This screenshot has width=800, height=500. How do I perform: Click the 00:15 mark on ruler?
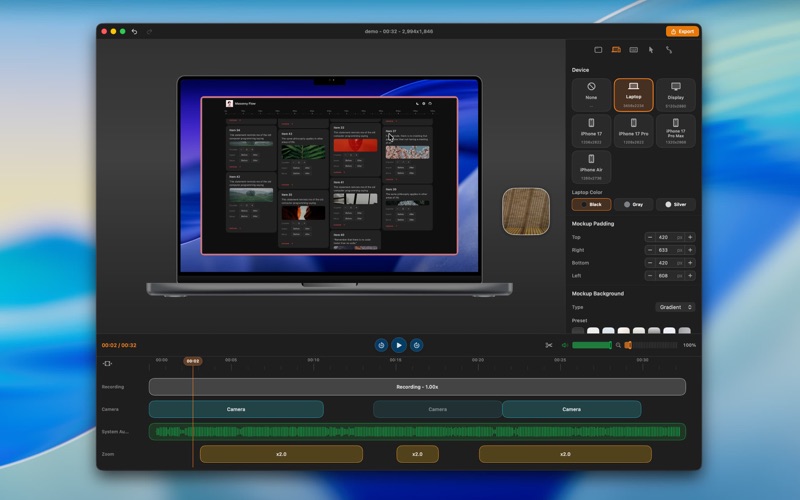[x=395, y=360]
